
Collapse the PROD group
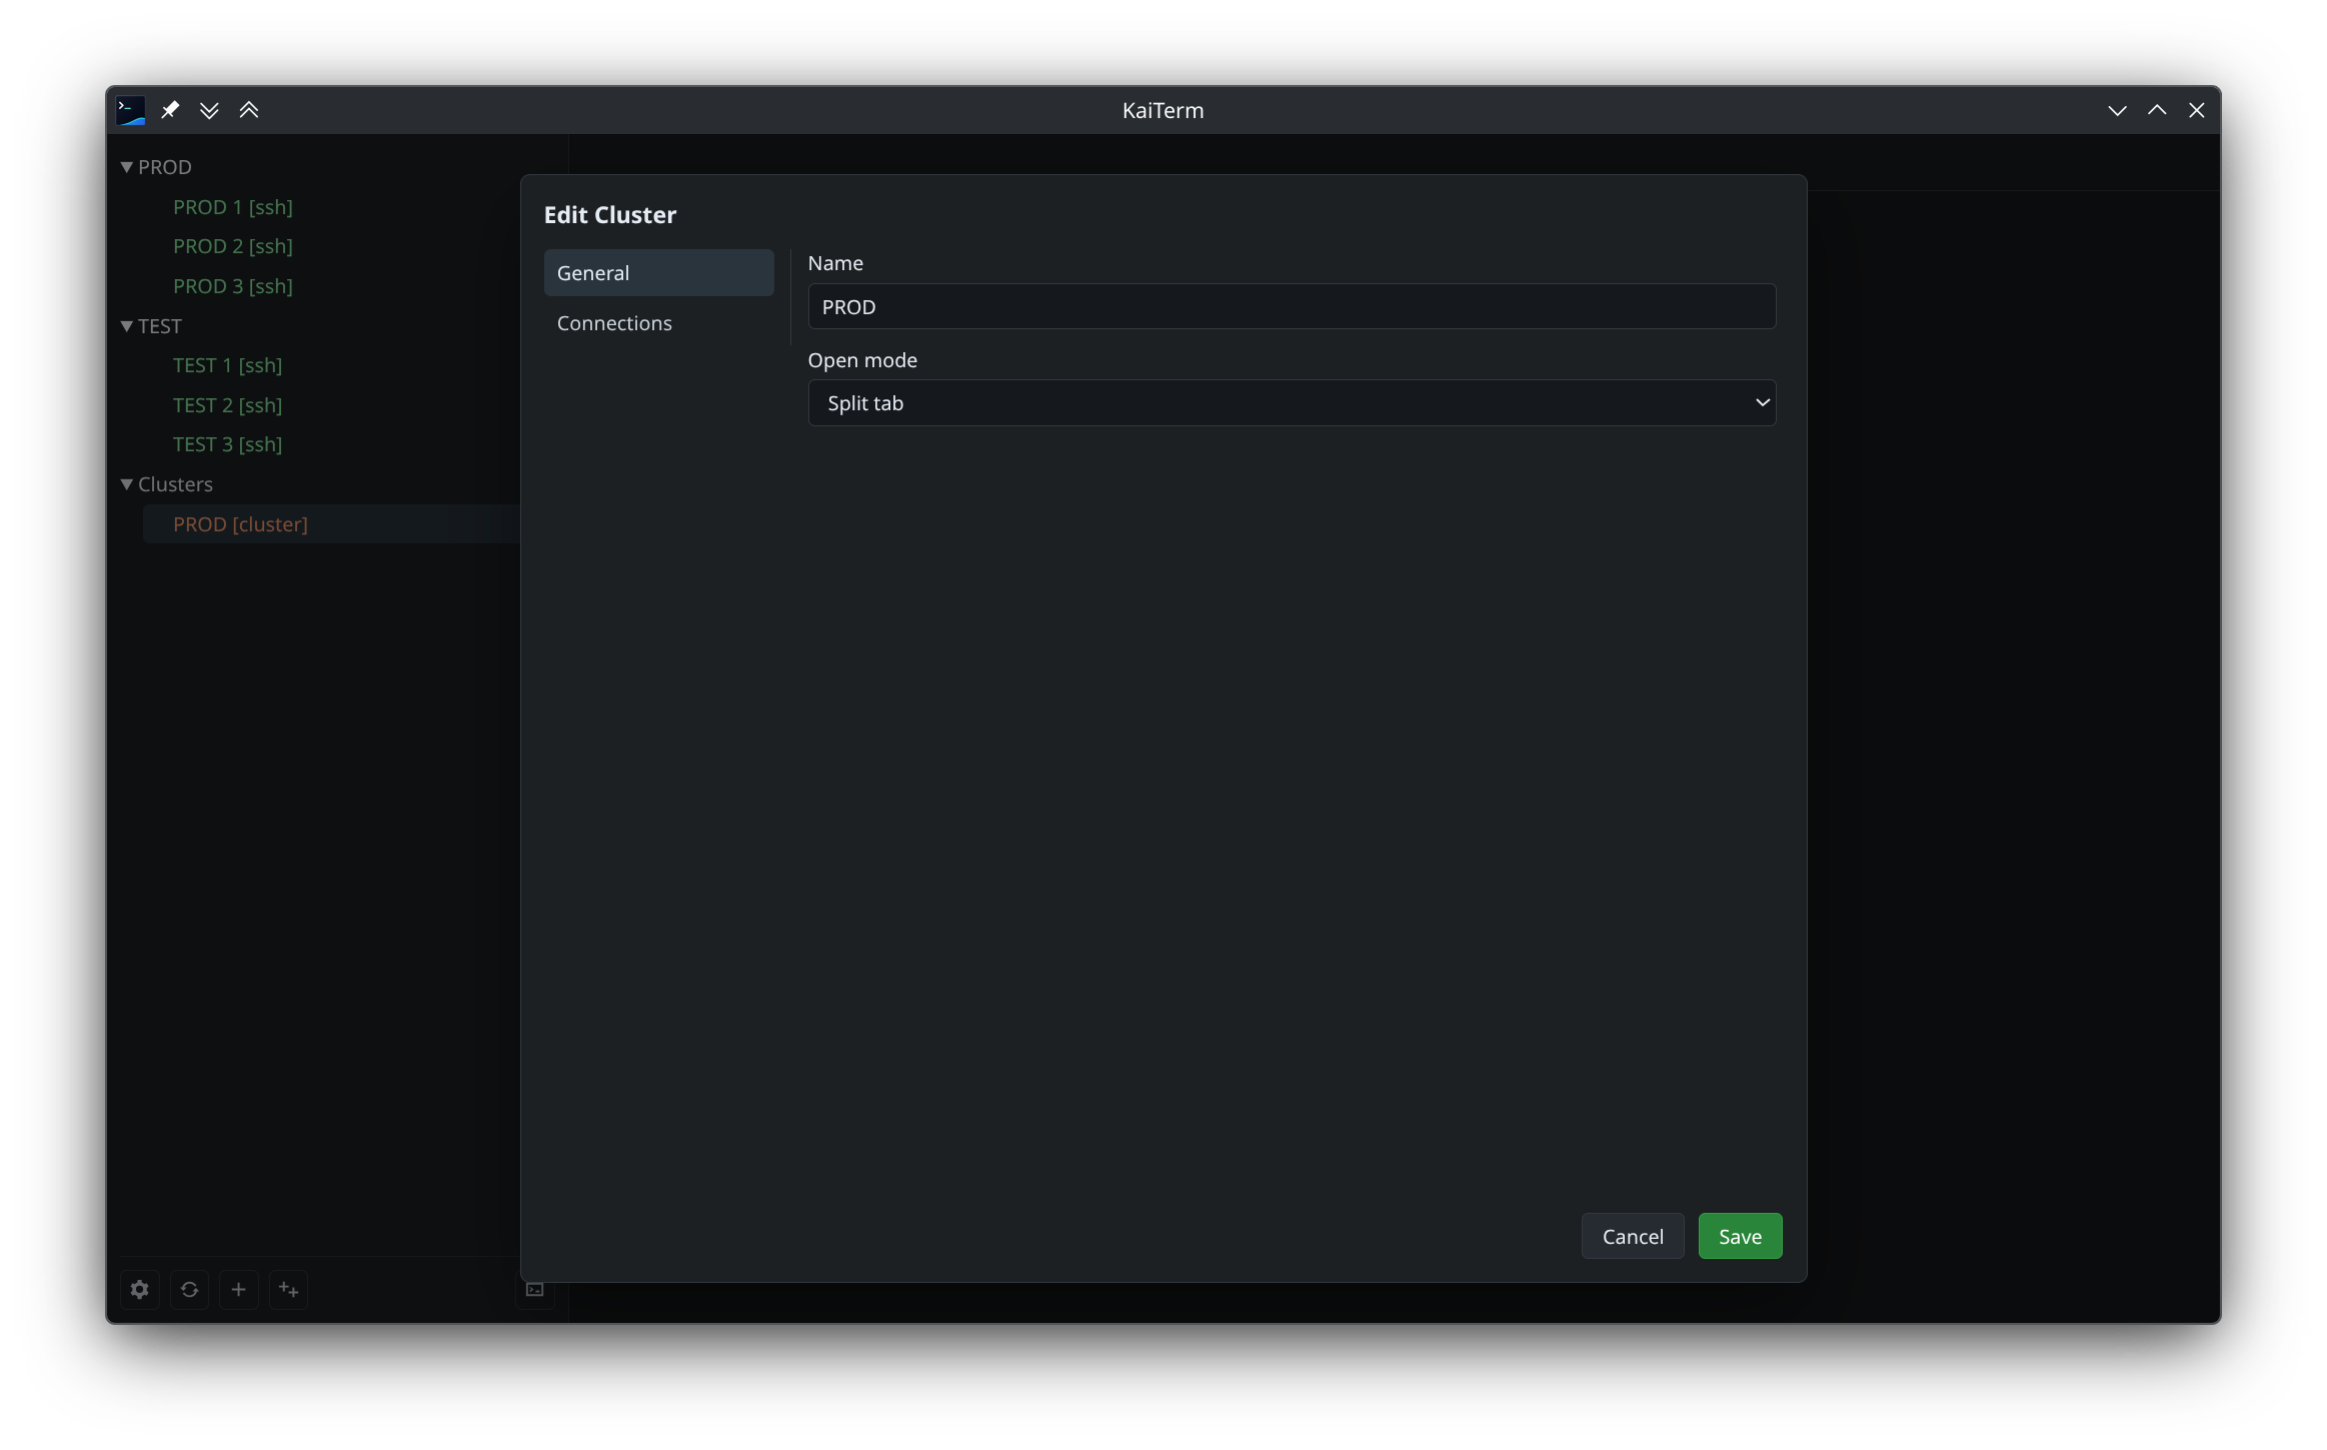point(127,167)
